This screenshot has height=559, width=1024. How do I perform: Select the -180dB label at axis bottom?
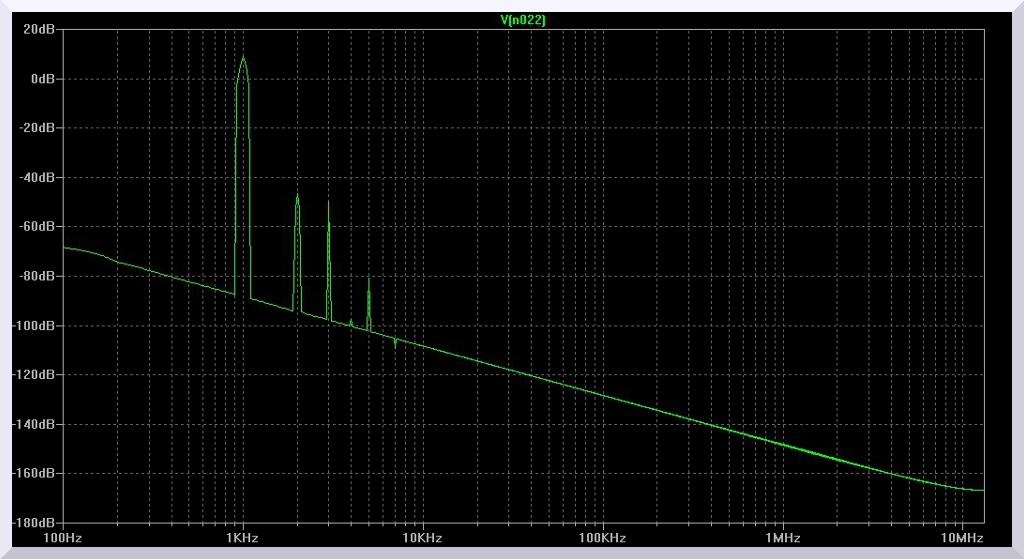33,523
